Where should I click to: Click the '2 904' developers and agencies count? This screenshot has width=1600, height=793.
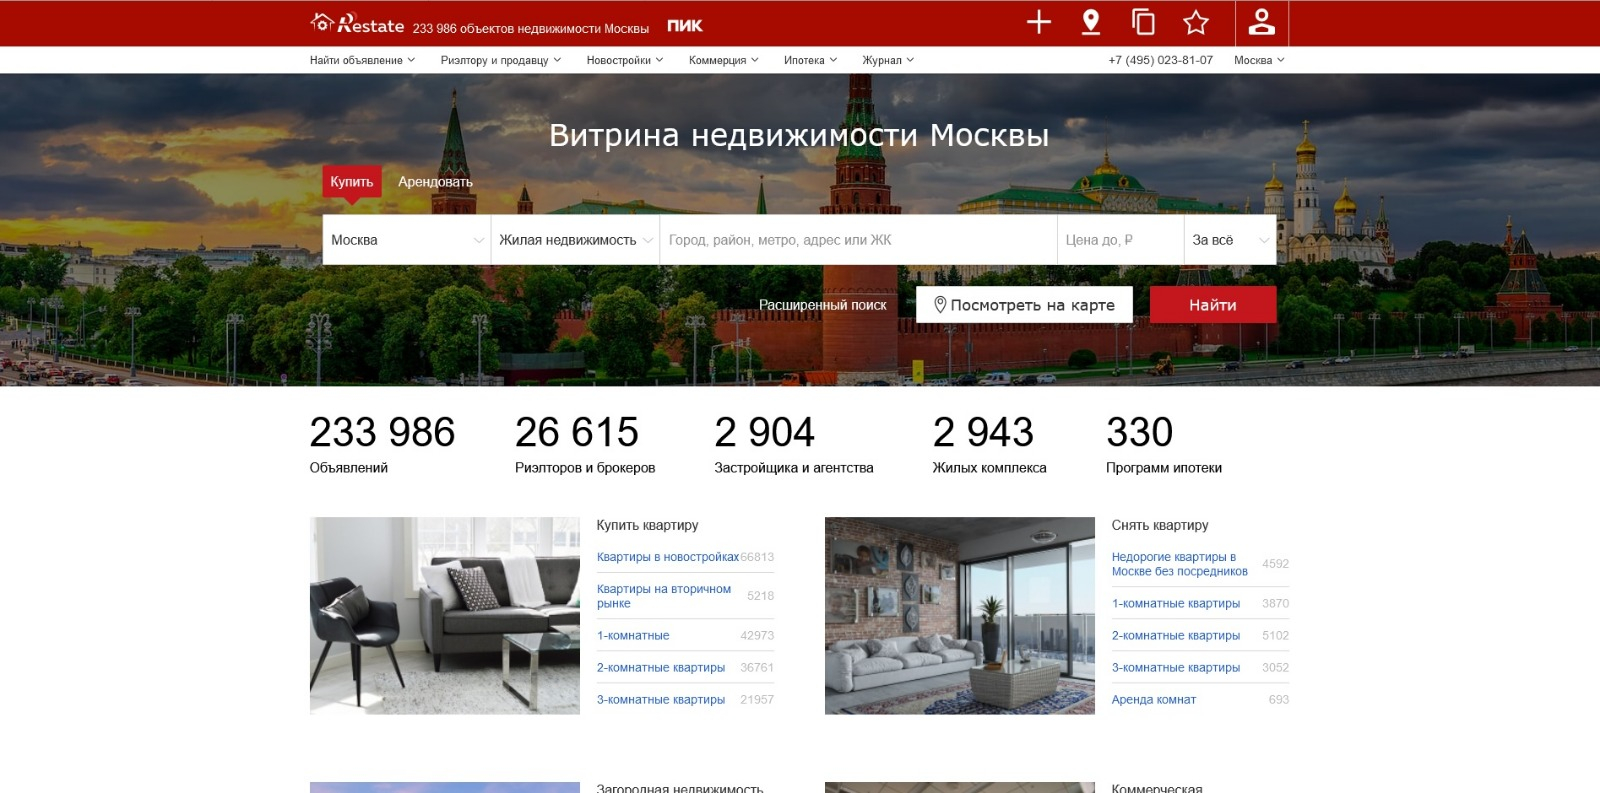click(765, 432)
